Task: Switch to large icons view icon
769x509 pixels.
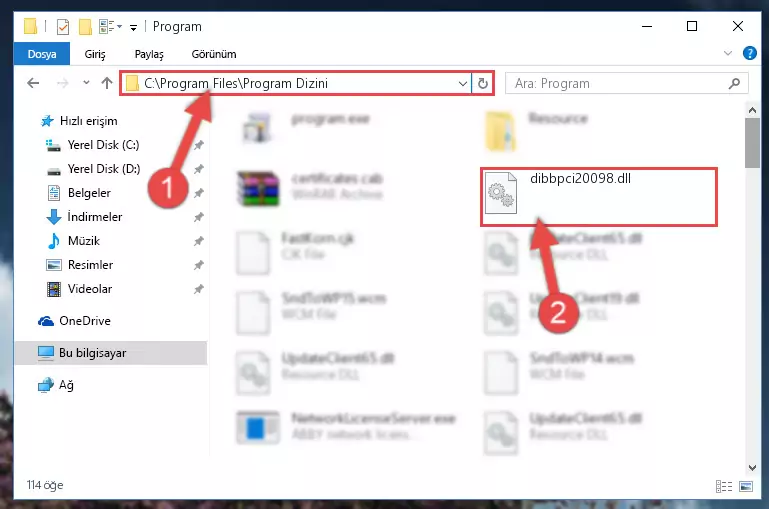Action: (746, 486)
